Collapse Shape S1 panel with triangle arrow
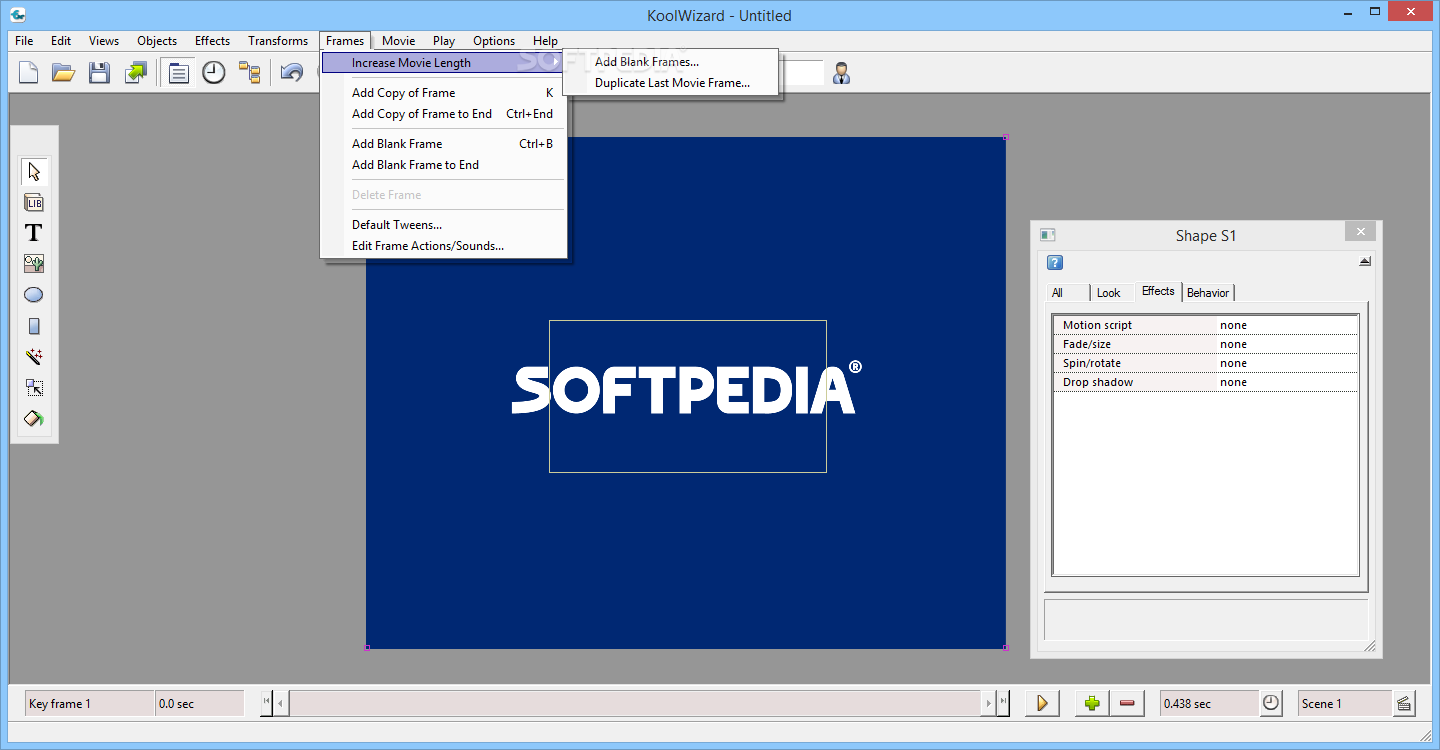 pos(1365,262)
